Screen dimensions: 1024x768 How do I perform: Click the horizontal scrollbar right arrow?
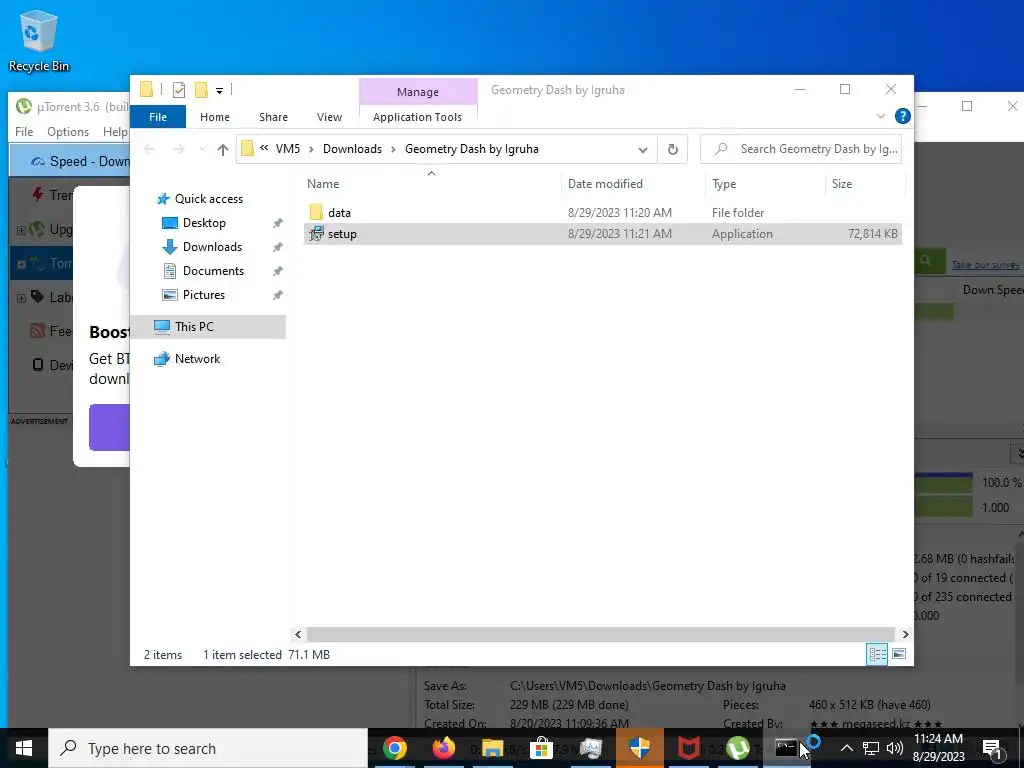pyautogui.click(x=905, y=634)
